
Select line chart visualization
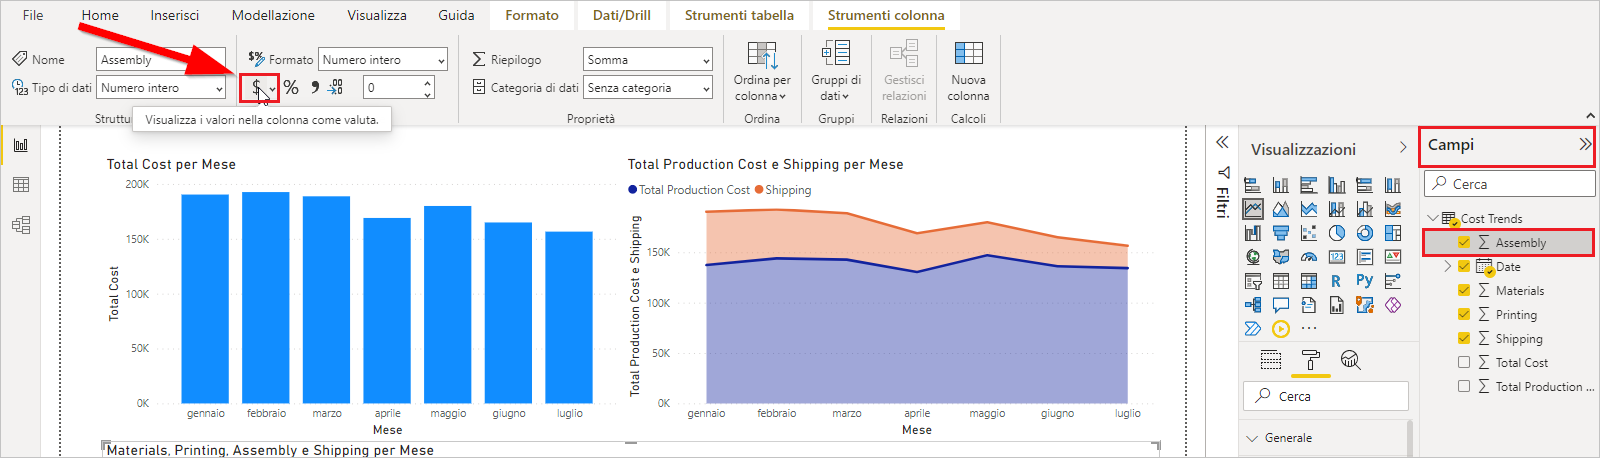click(x=1252, y=209)
